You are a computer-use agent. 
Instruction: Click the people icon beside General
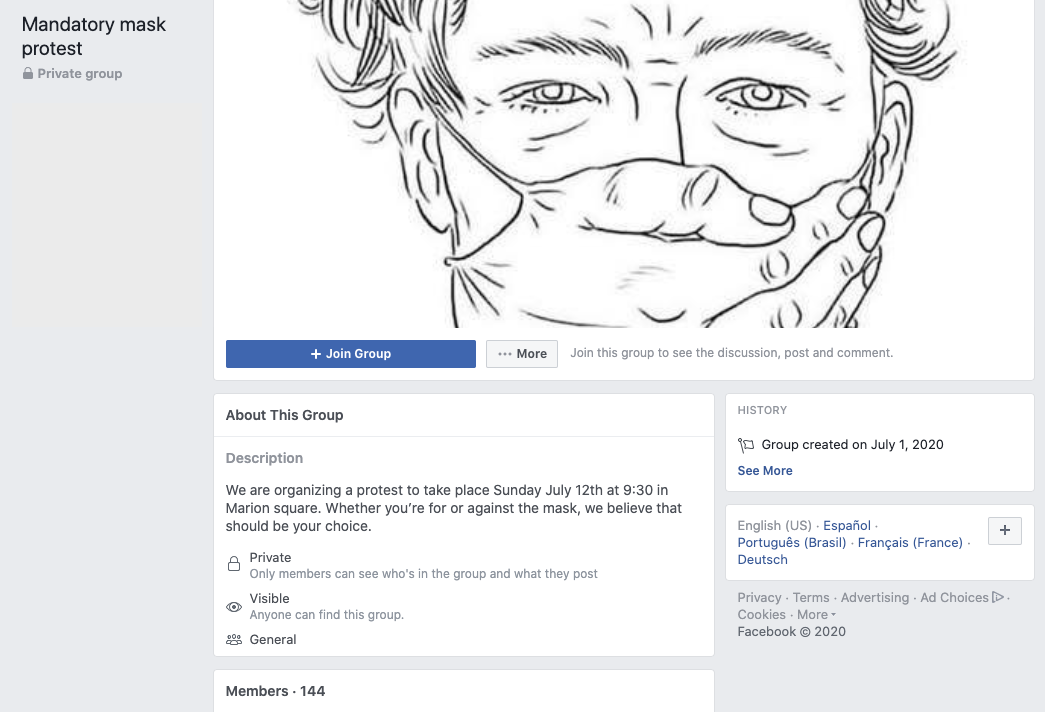(x=233, y=640)
